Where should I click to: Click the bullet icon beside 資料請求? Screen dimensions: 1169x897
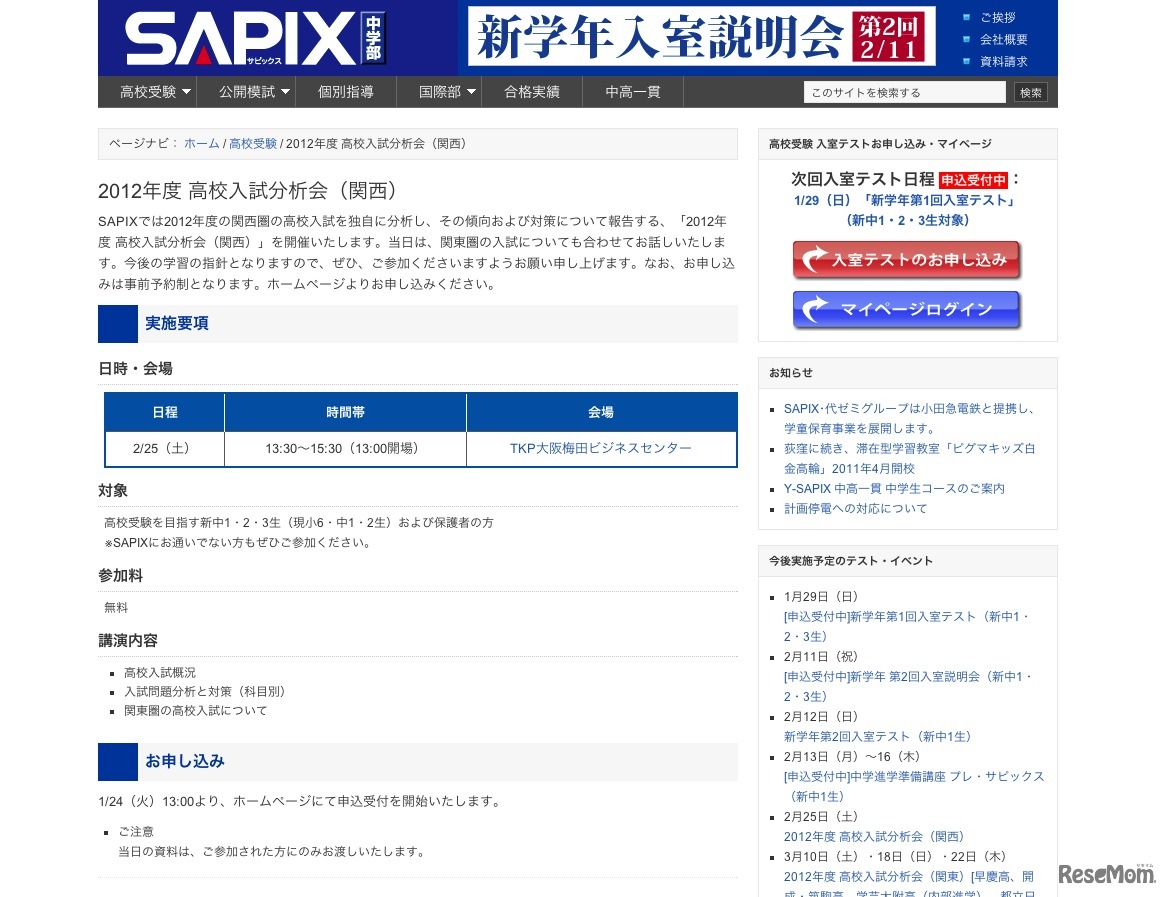[x=964, y=63]
